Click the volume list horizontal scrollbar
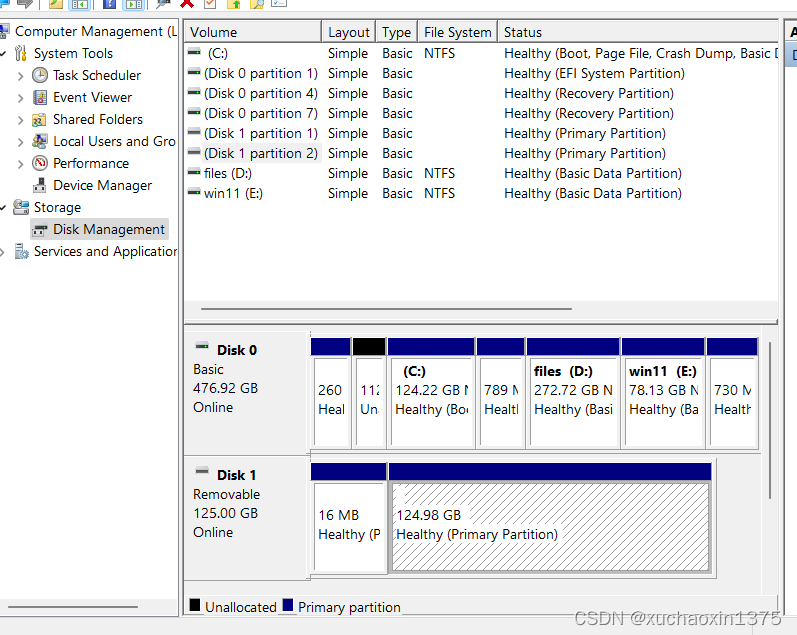 (x=400, y=310)
